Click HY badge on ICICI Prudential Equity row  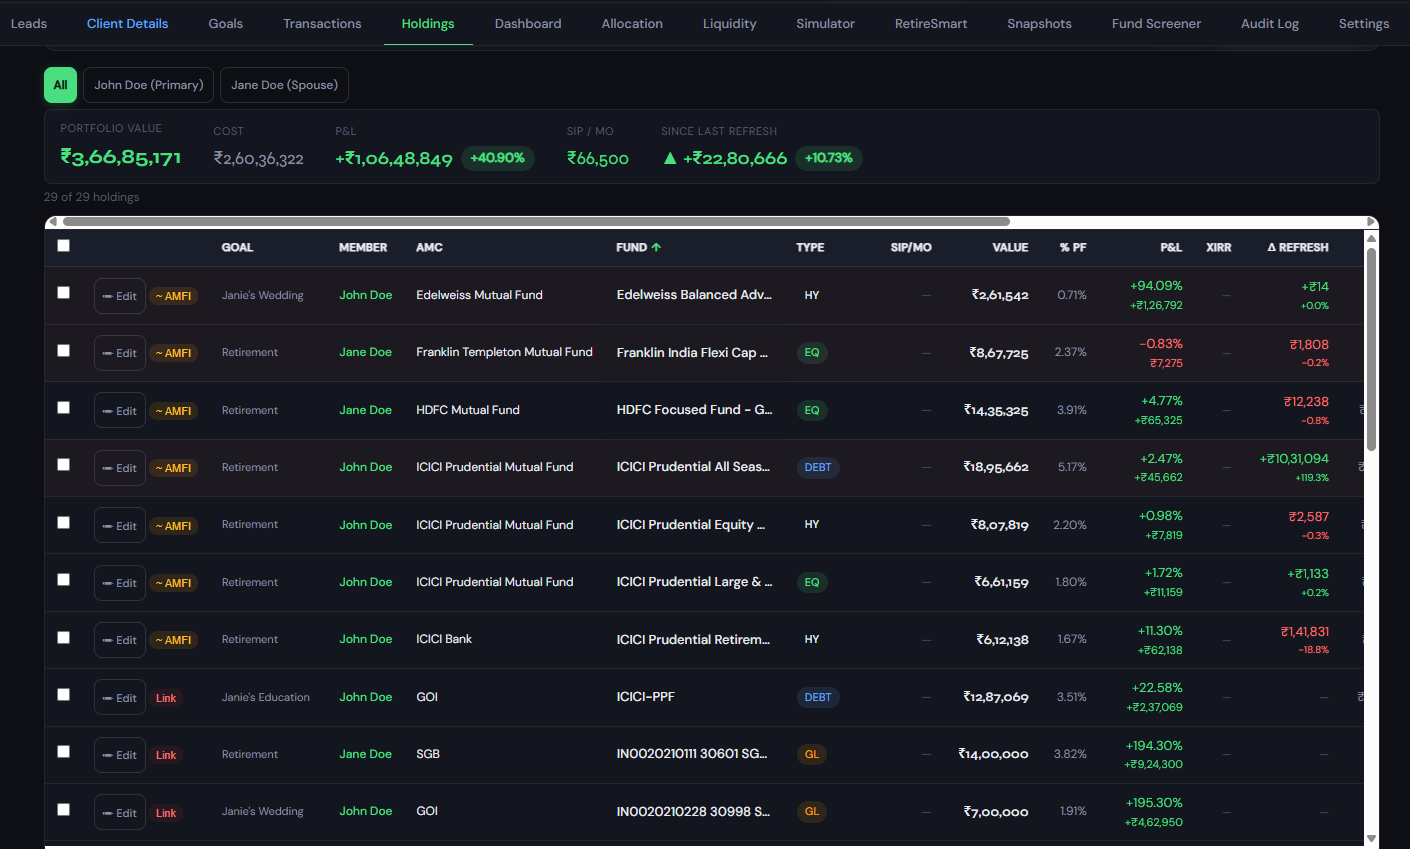[812, 524]
